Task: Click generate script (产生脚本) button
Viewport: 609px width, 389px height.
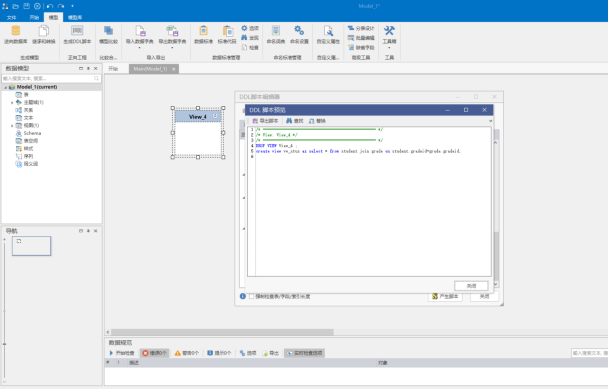Action: pyautogui.click(x=445, y=296)
